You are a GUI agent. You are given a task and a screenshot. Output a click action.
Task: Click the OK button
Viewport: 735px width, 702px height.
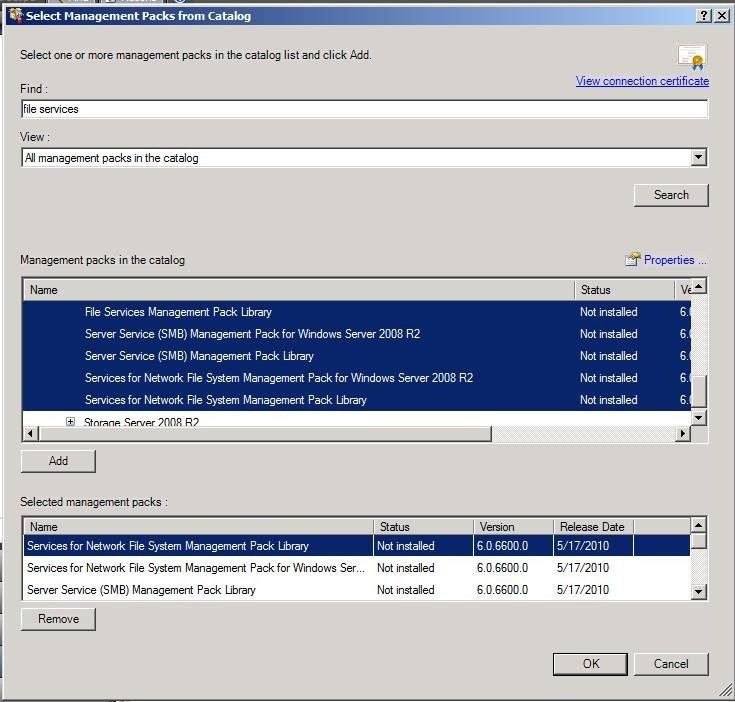coord(590,664)
